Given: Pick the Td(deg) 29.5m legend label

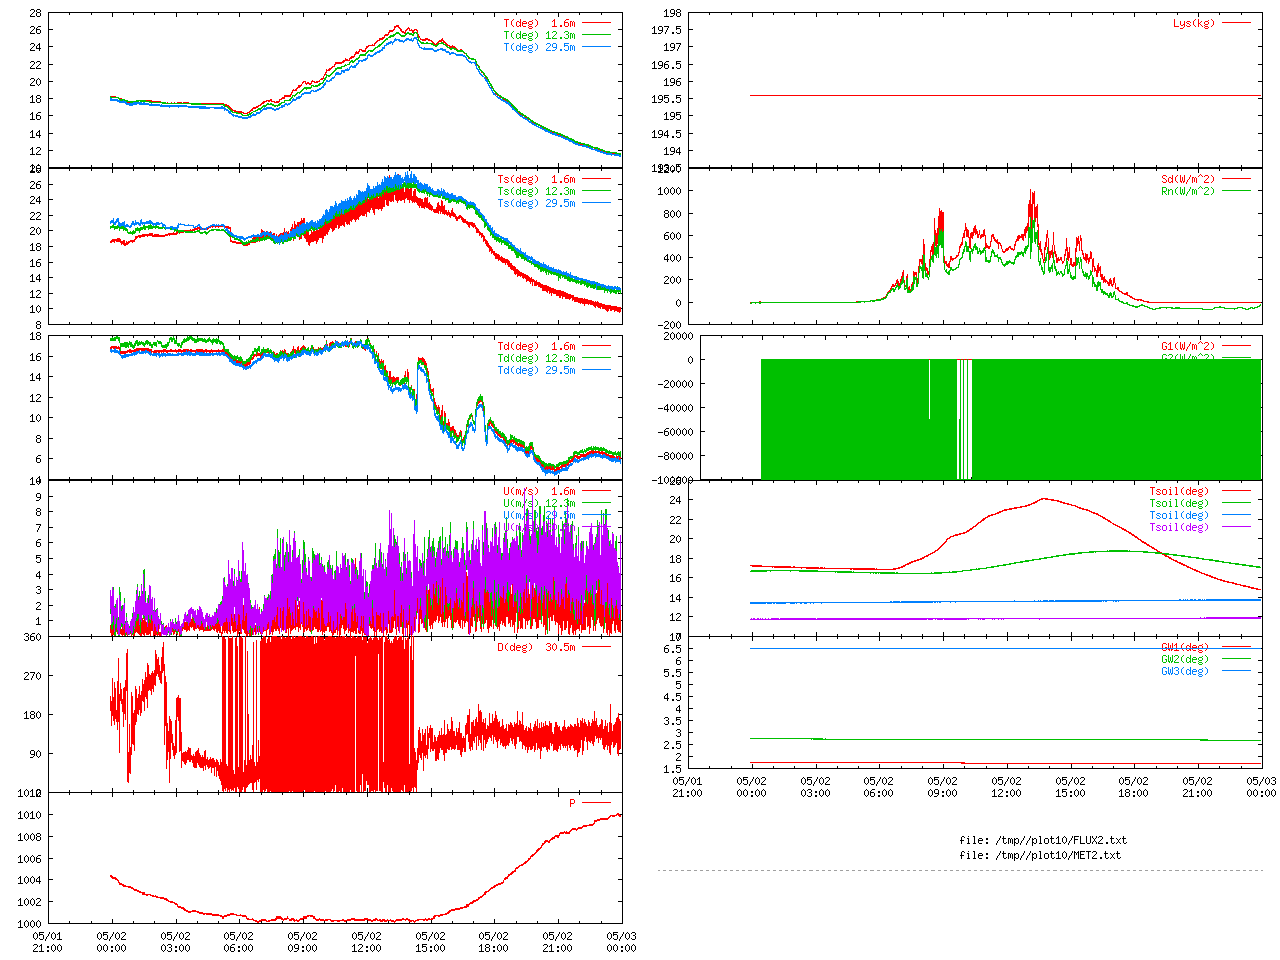Looking at the screenshot, I should (x=537, y=370).
